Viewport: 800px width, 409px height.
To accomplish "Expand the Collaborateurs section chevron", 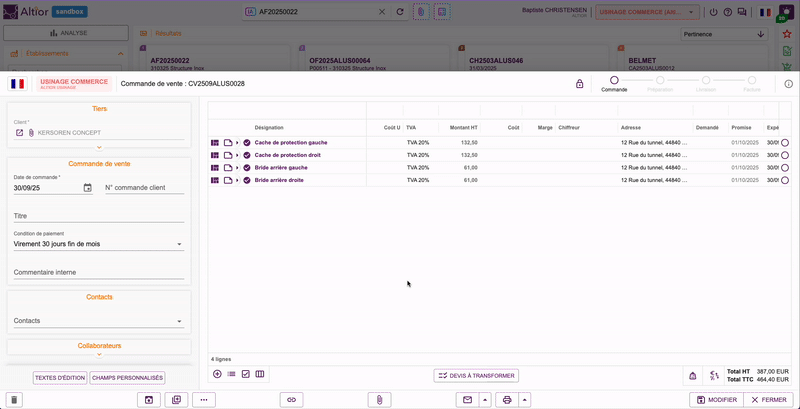I will [x=99, y=354].
